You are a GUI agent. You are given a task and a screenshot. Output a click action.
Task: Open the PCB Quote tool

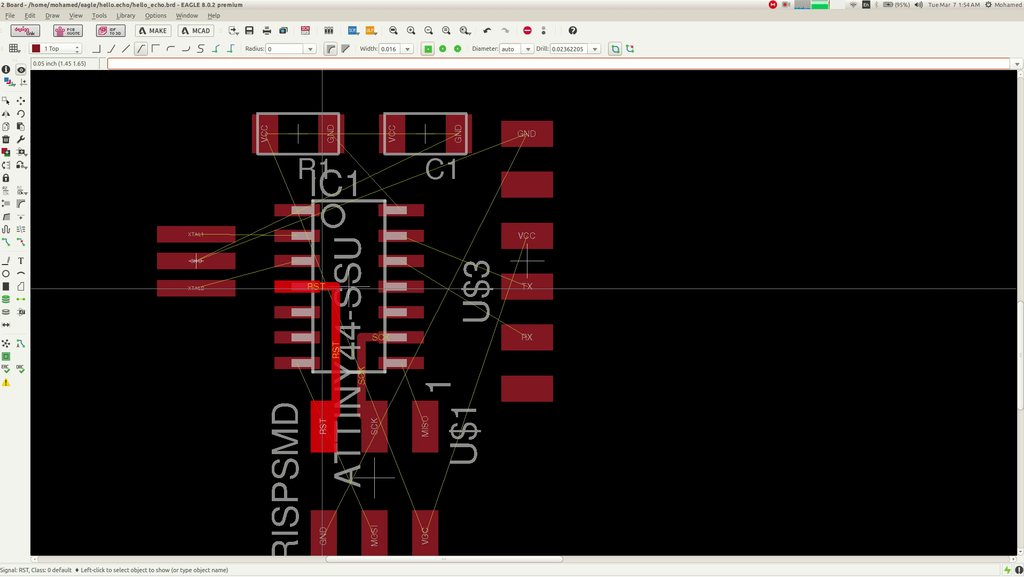68,31
